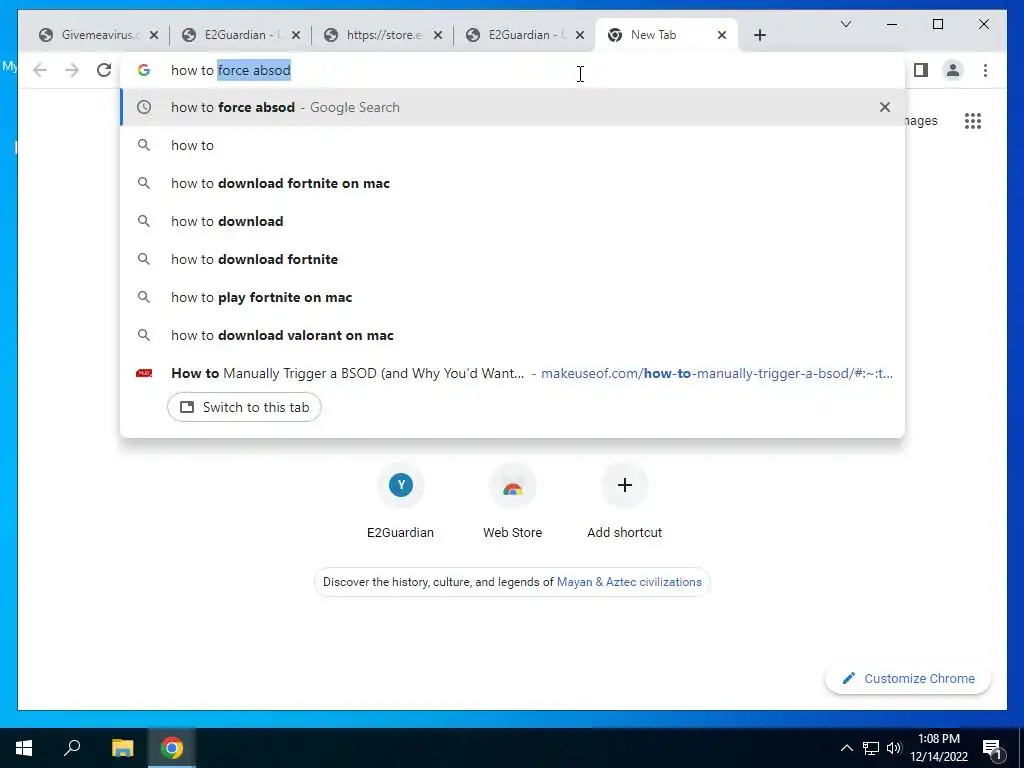This screenshot has width=1024, height=768.
Task: Open the notification center icon
Action: pos(993,748)
